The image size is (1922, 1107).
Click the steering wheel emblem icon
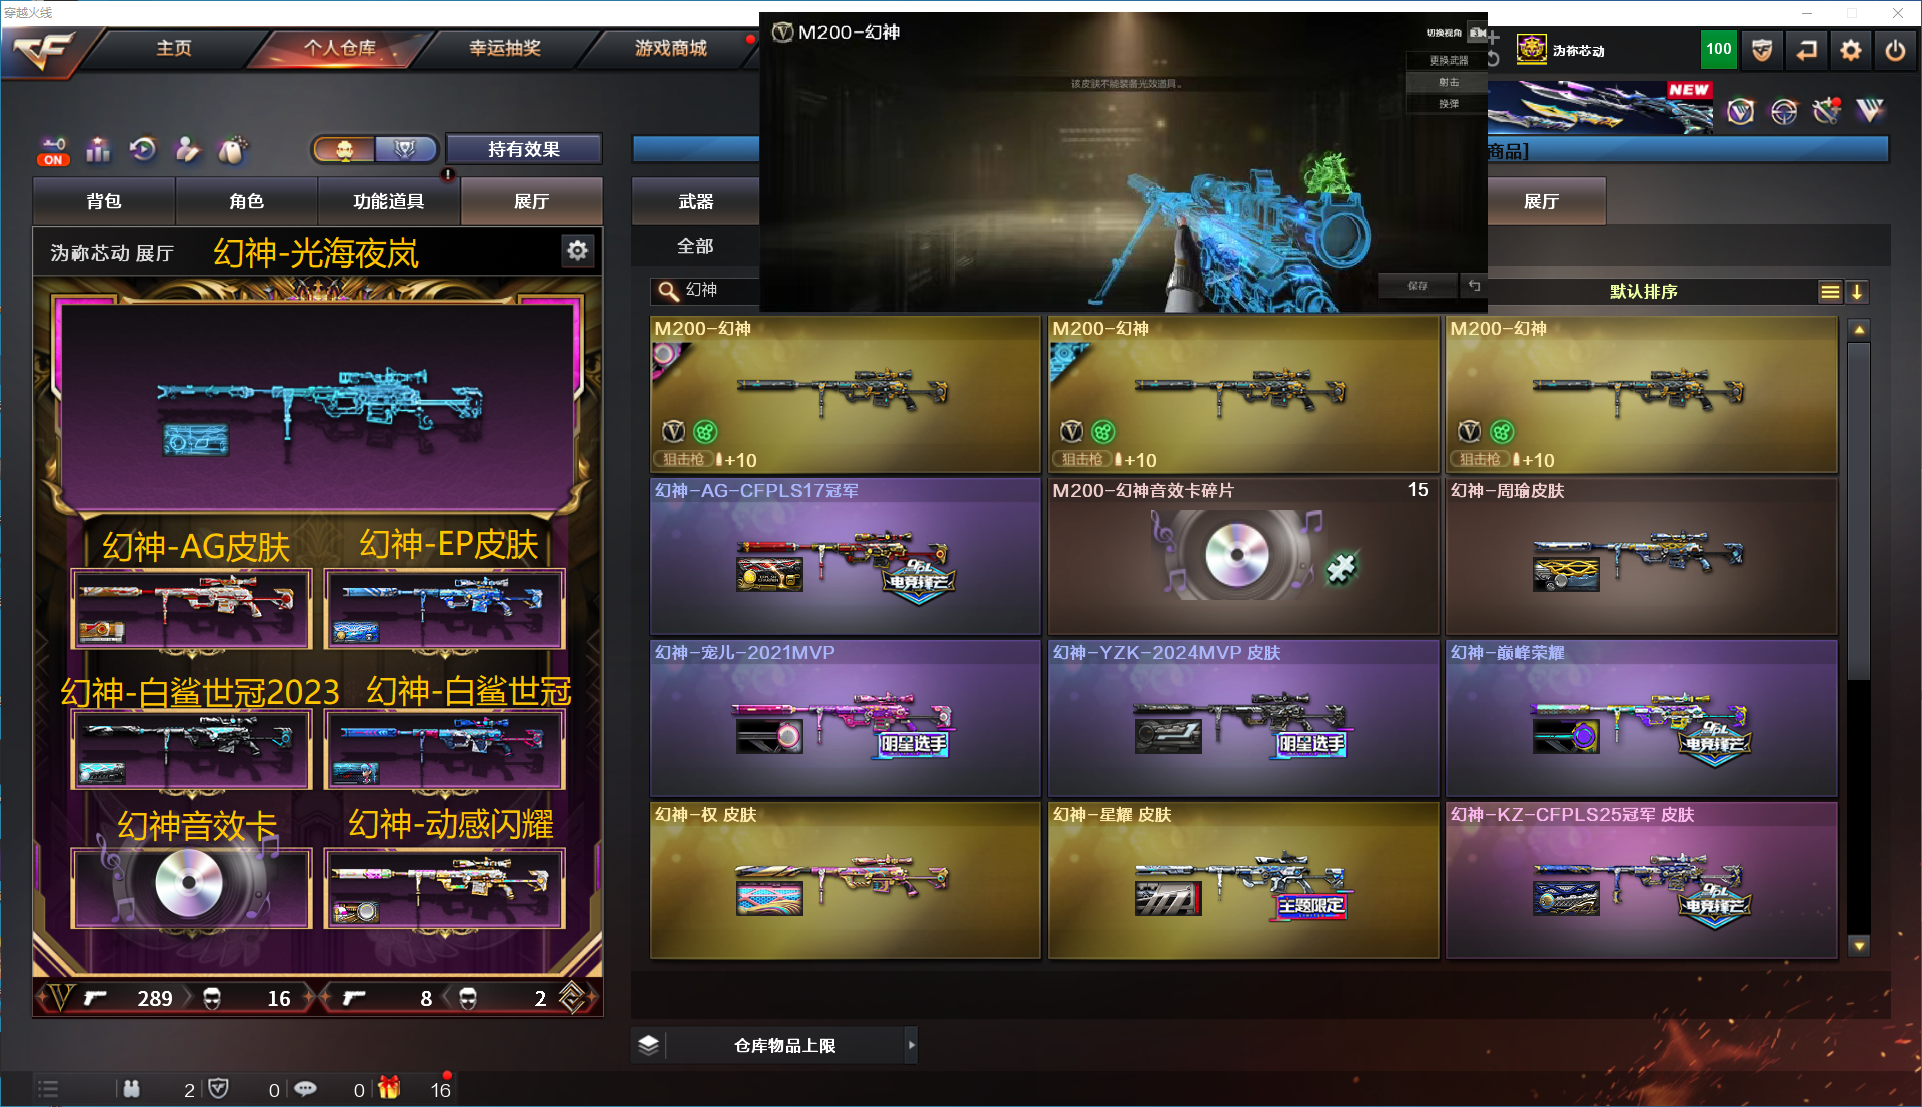(1784, 111)
